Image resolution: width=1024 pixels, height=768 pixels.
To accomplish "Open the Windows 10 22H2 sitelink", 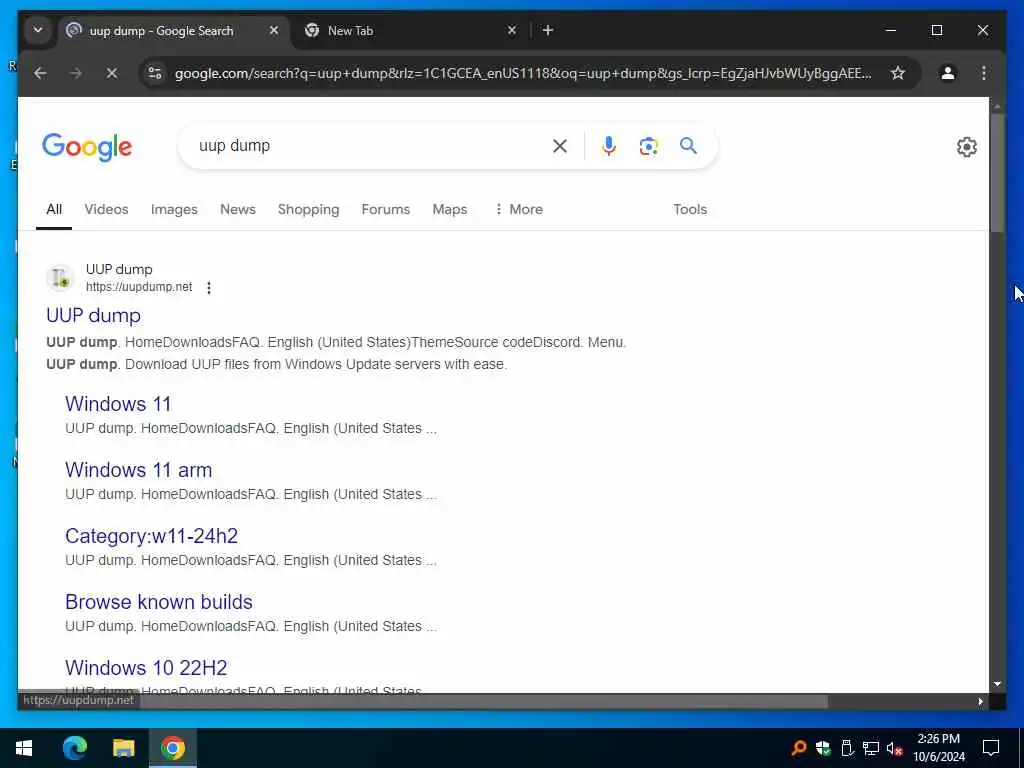I will tap(146, 667).
